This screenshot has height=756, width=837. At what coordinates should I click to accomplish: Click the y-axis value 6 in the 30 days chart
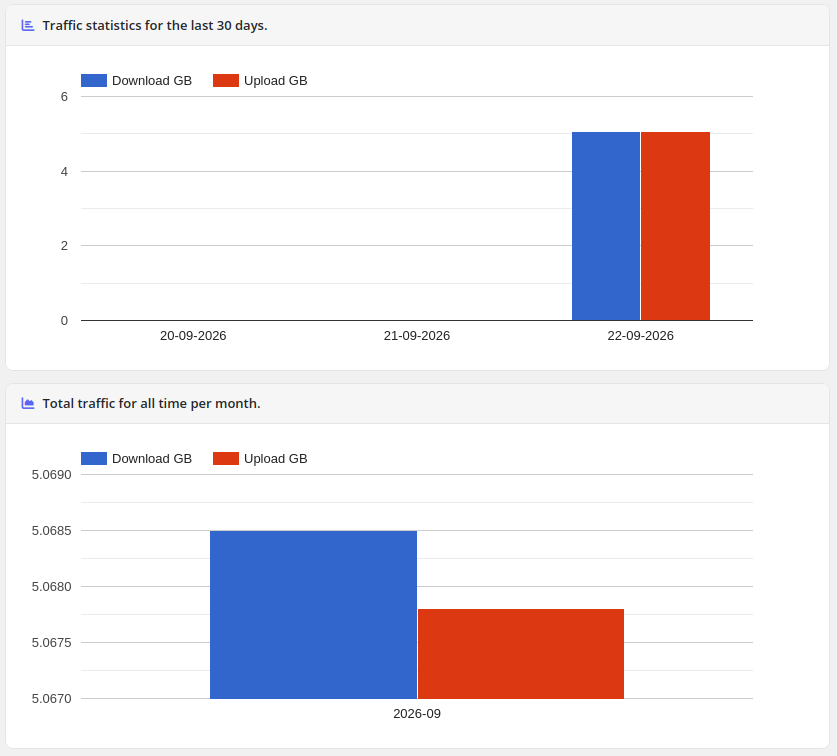pos(65,97)
